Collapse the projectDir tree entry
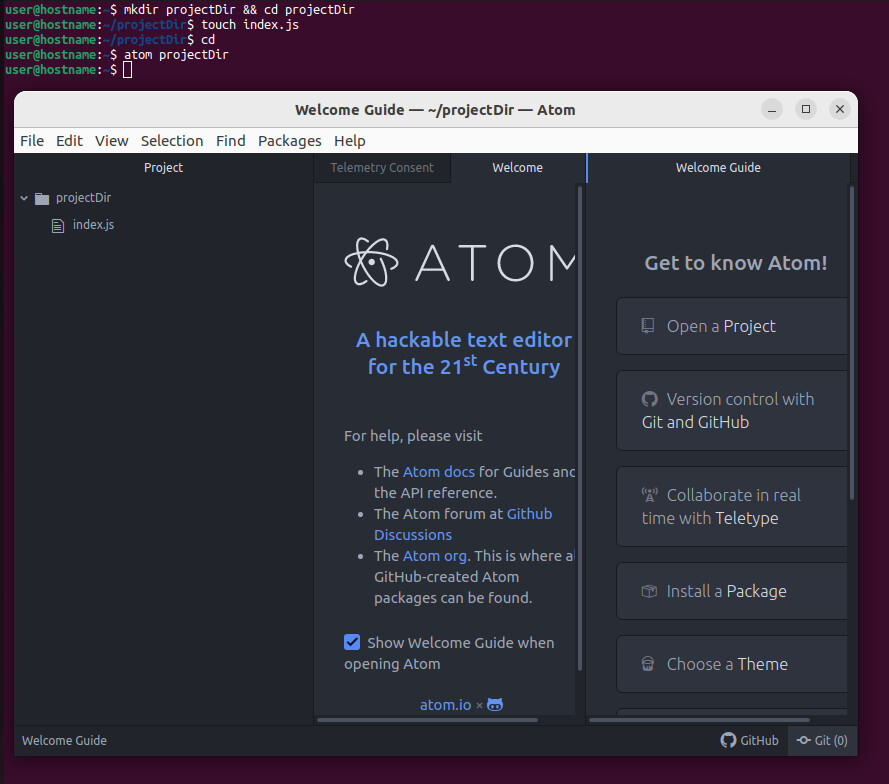889x784 pixels. [x=23, y=197]
